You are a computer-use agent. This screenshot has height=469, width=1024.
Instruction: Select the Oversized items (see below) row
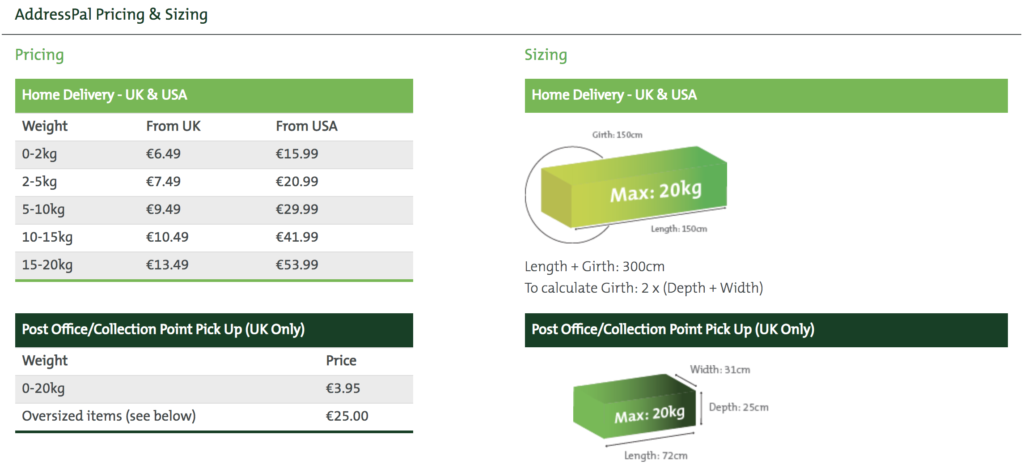214,416
